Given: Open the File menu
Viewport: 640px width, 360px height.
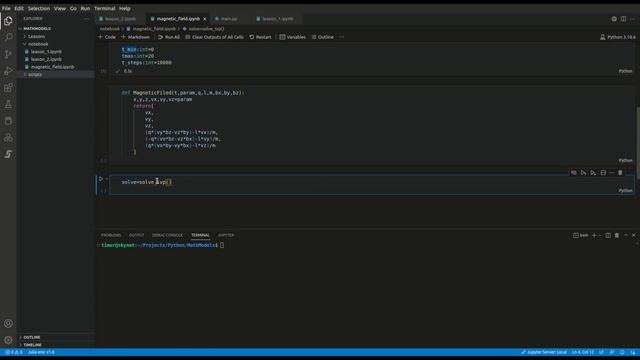Looking at the screenshot, I should [x=6, y=8].
